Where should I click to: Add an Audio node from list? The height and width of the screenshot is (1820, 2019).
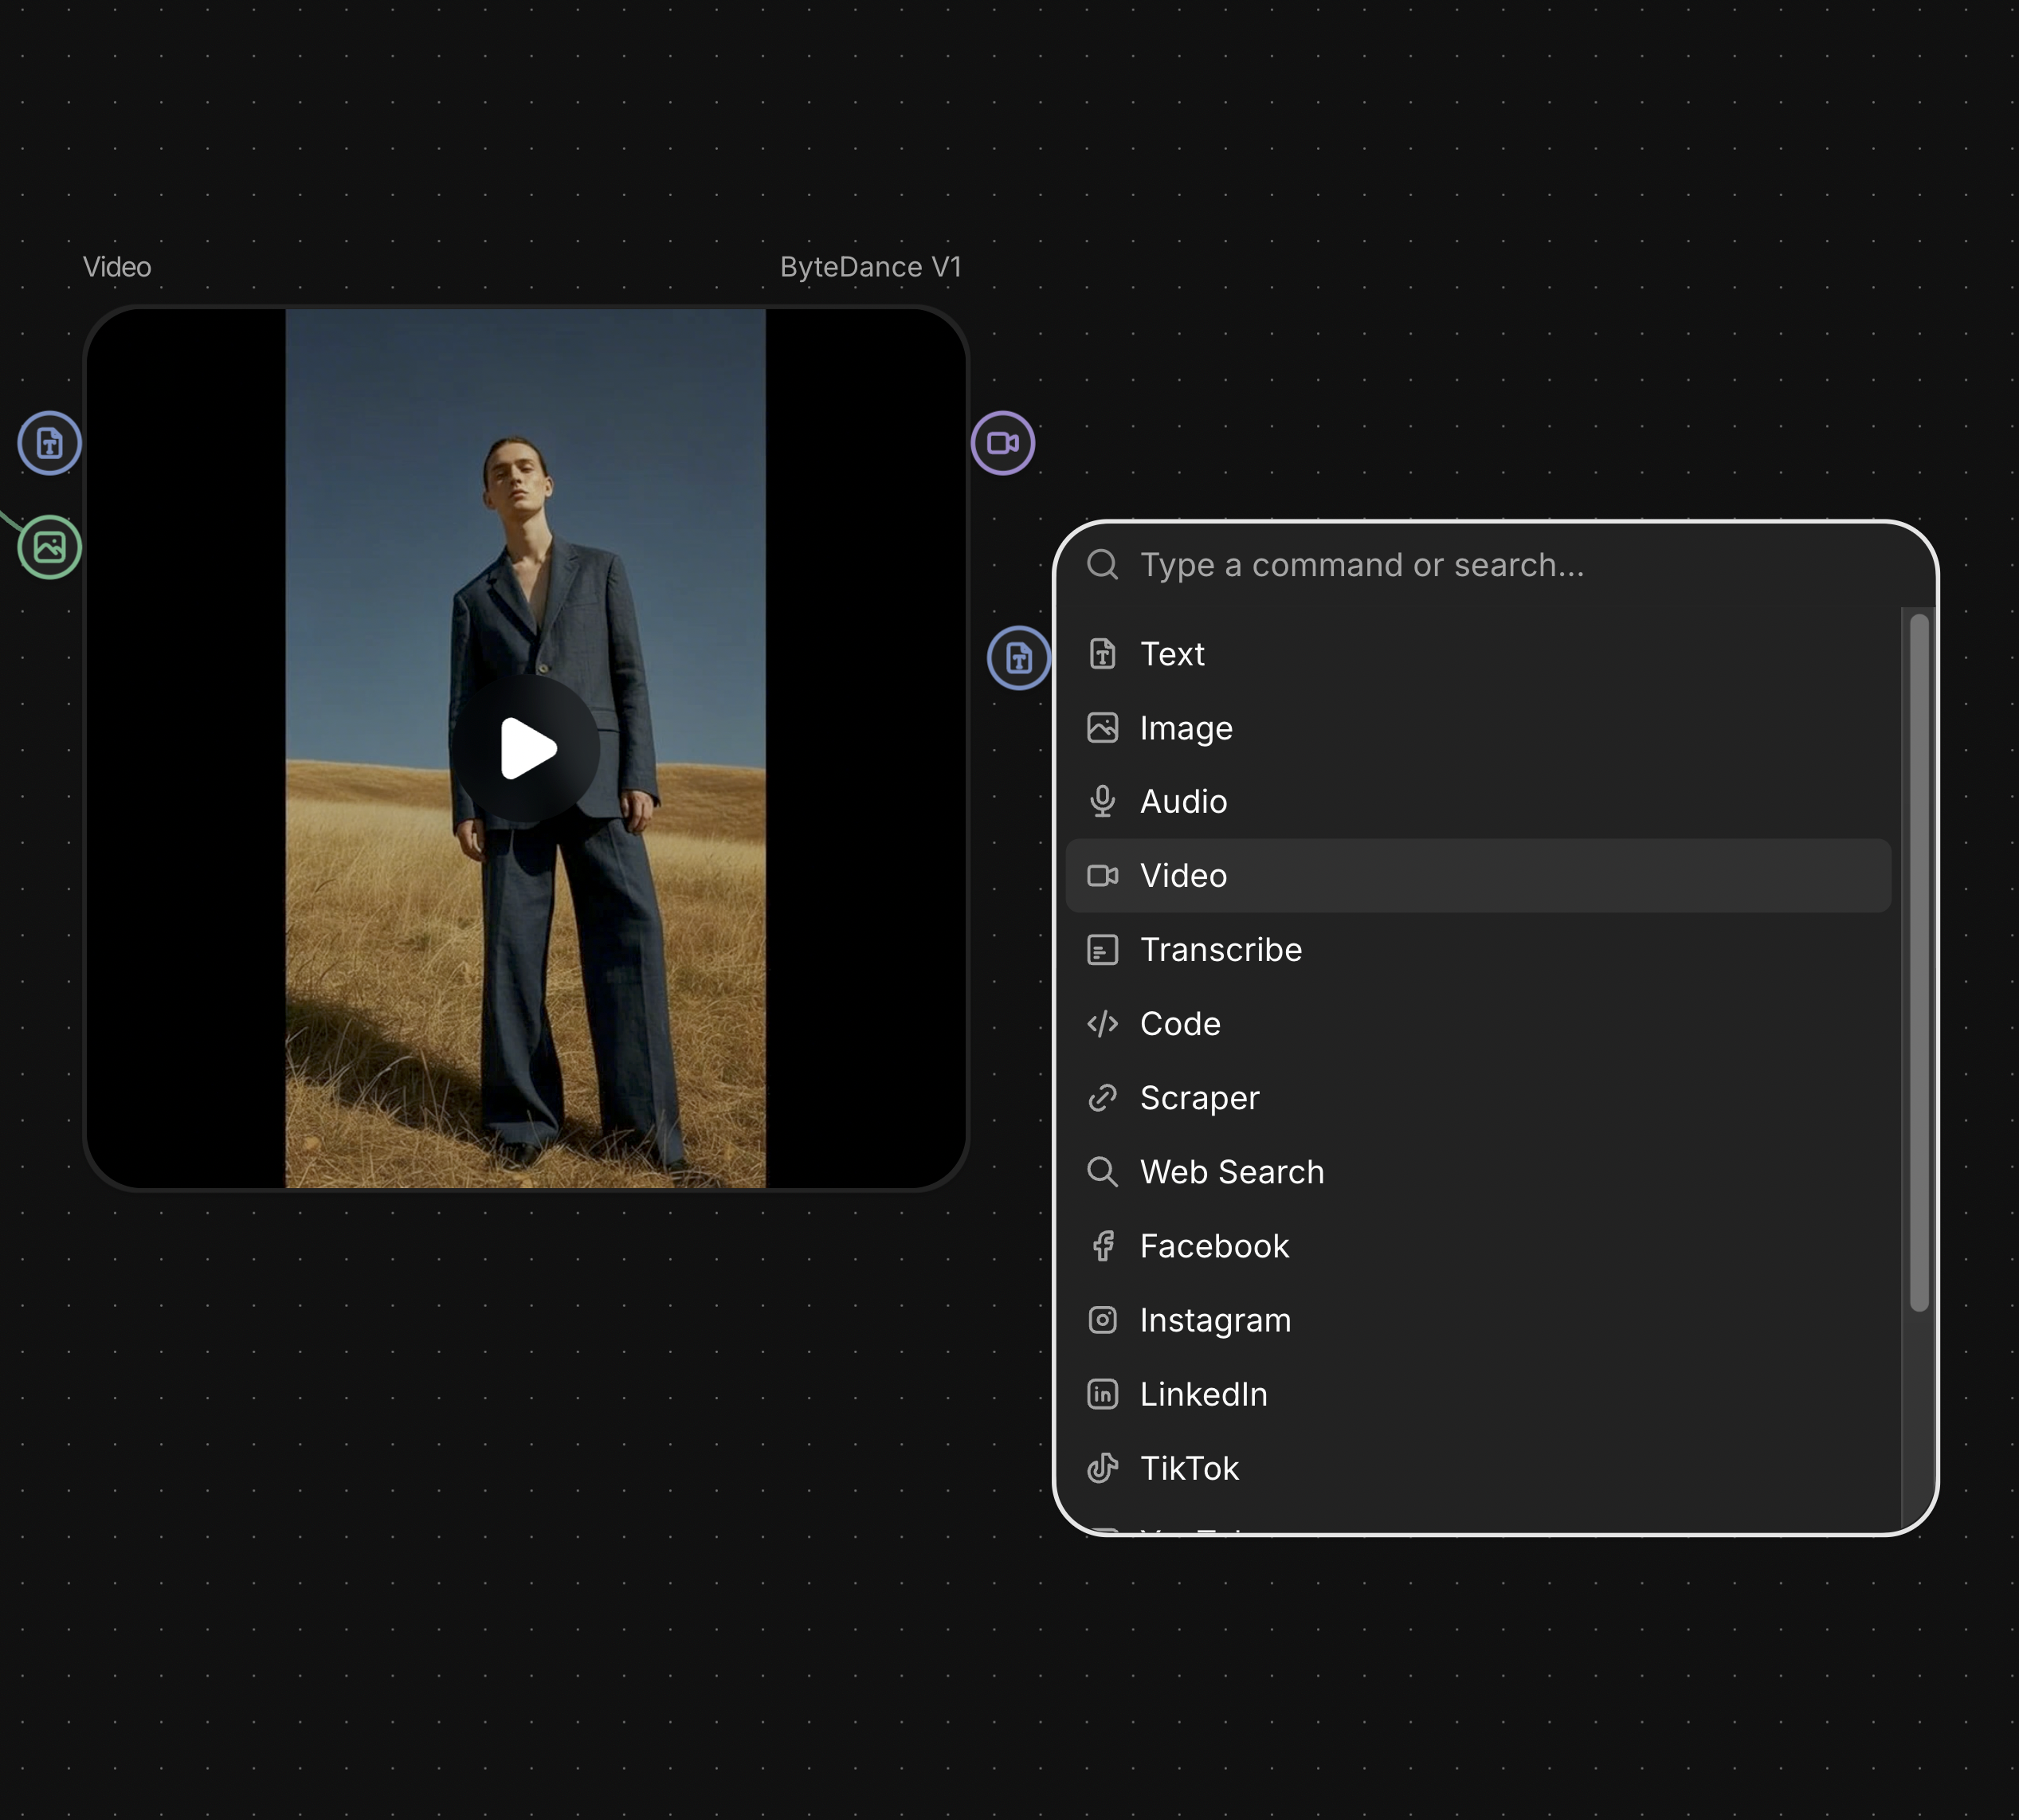click(x=1182, y=802)
